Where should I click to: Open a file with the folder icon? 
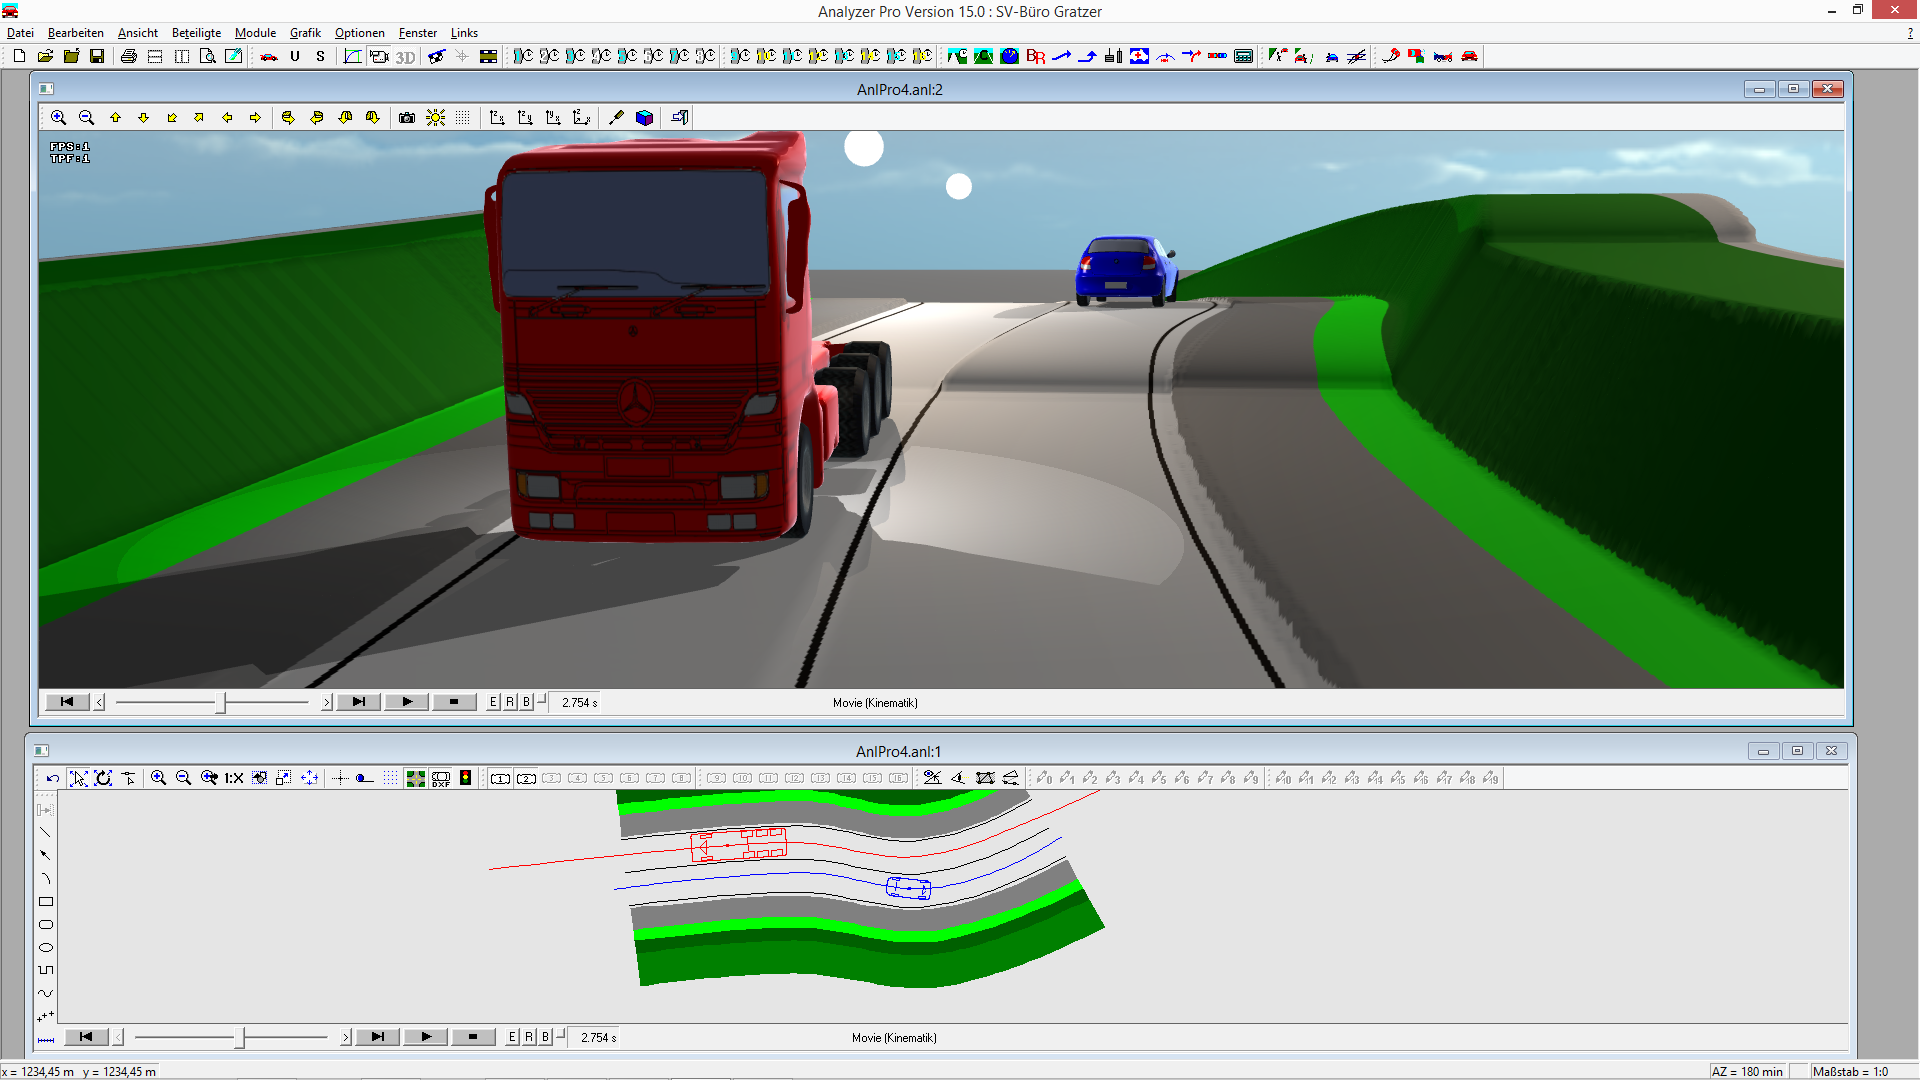coord(45,56)
